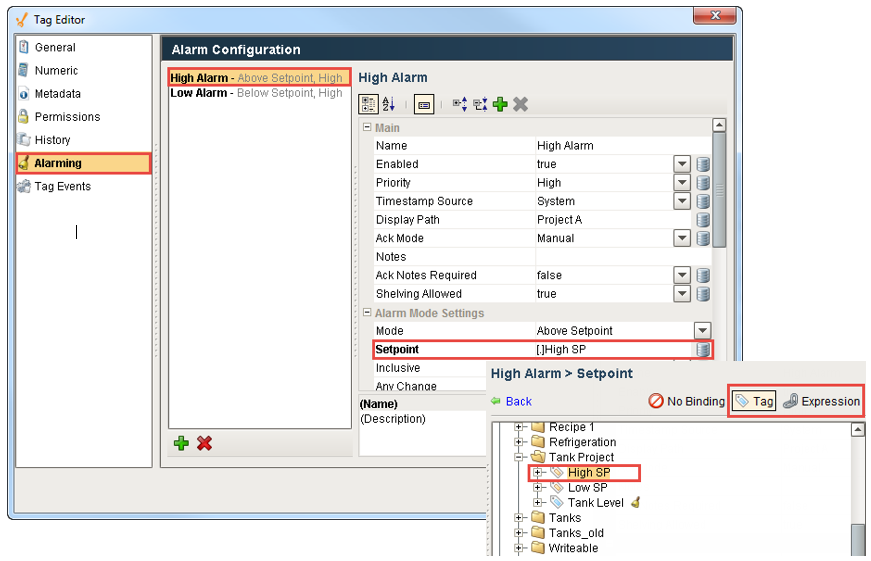Viewport: 871px width, 561px height.
Task: Open the Mode dropdown for Above Setpoint
Action: tap(702, 331)
